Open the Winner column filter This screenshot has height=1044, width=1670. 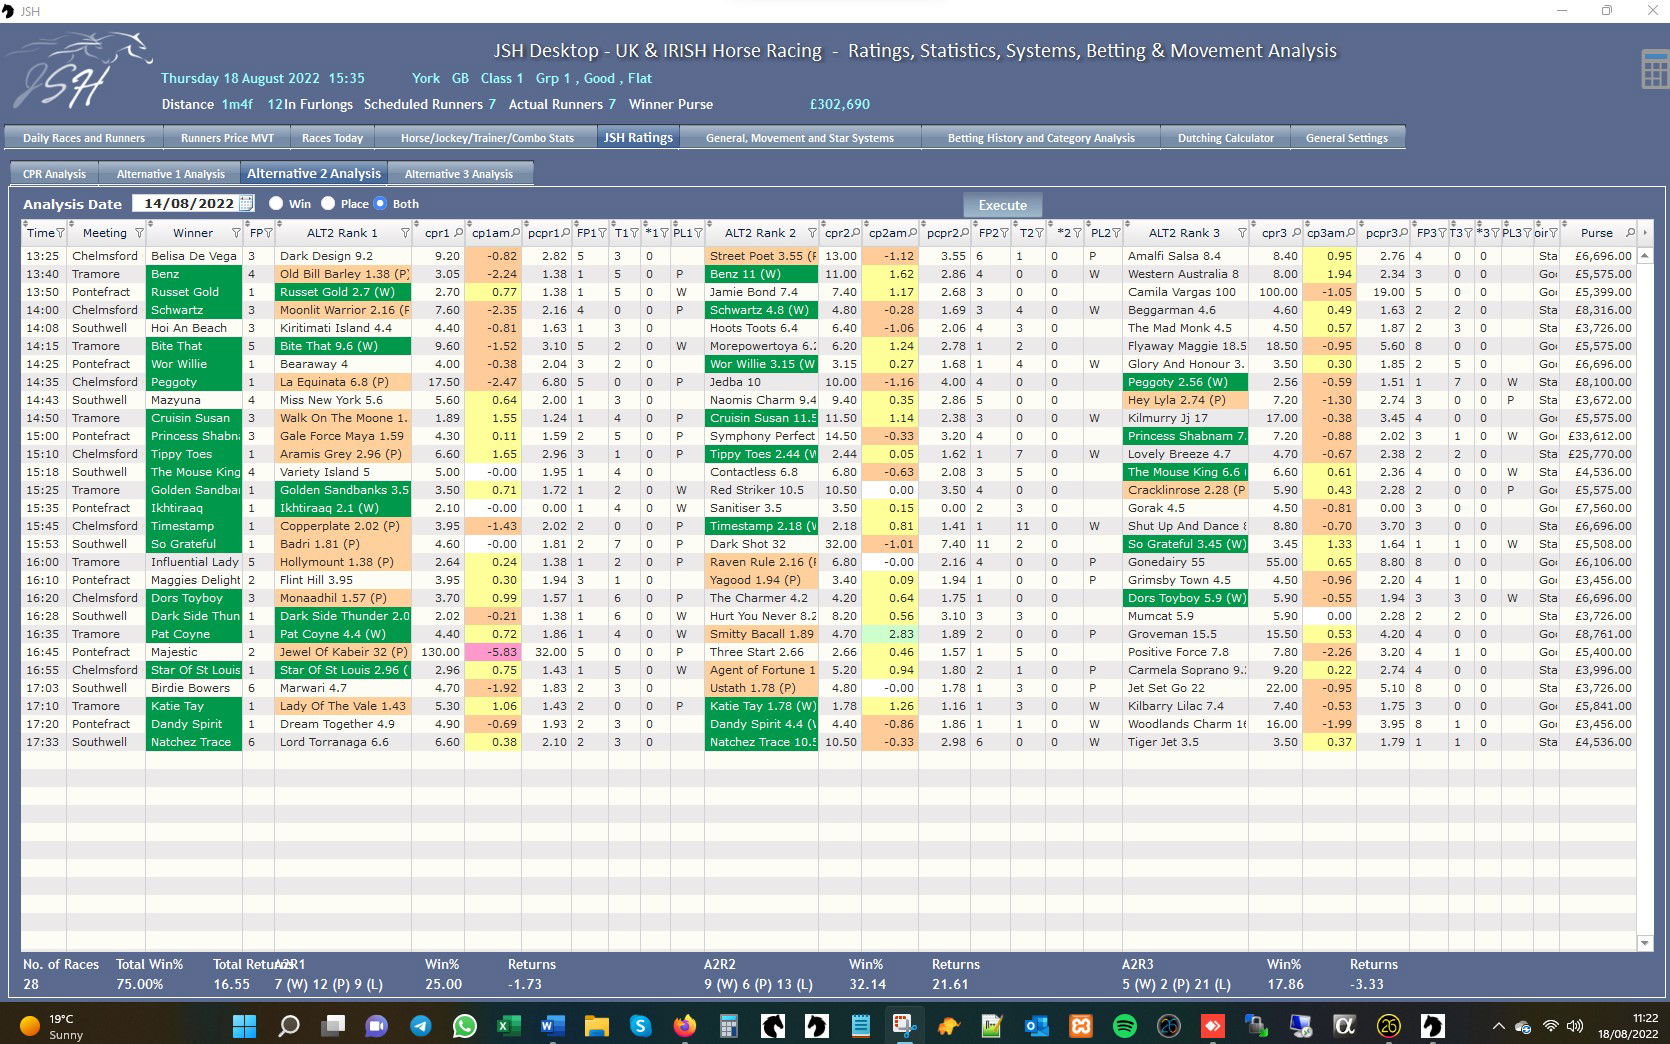point(236,233)
